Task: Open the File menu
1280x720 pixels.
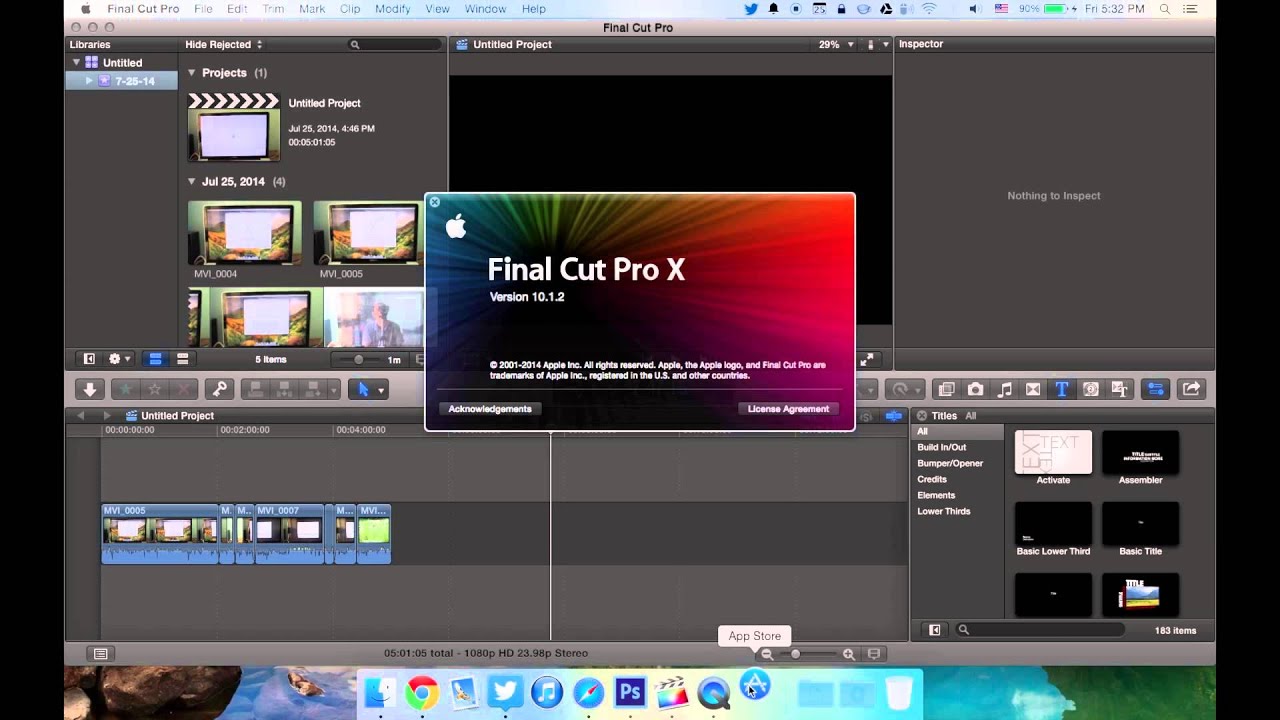Action: 203,9
